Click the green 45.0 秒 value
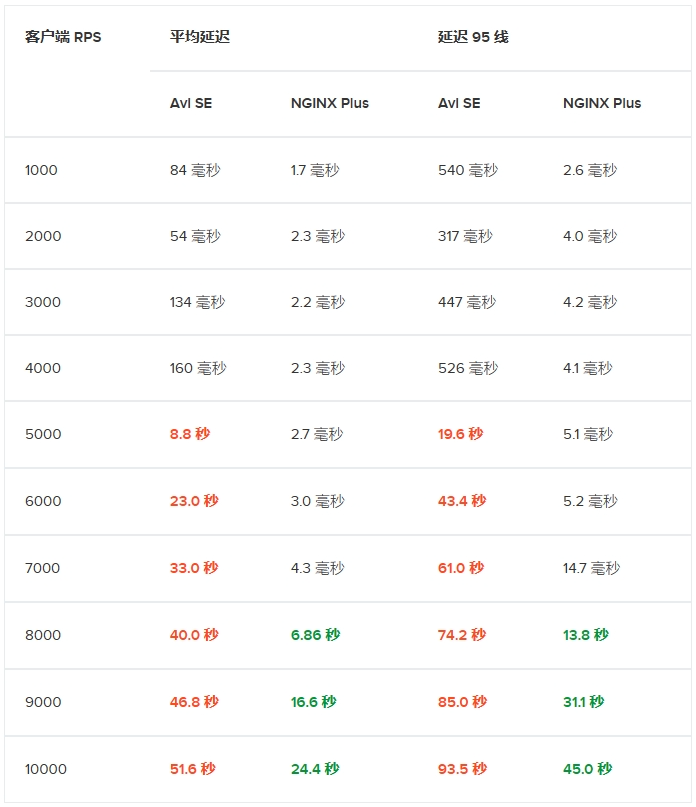Viewport: 696px width, 807px height. (587, 769)
